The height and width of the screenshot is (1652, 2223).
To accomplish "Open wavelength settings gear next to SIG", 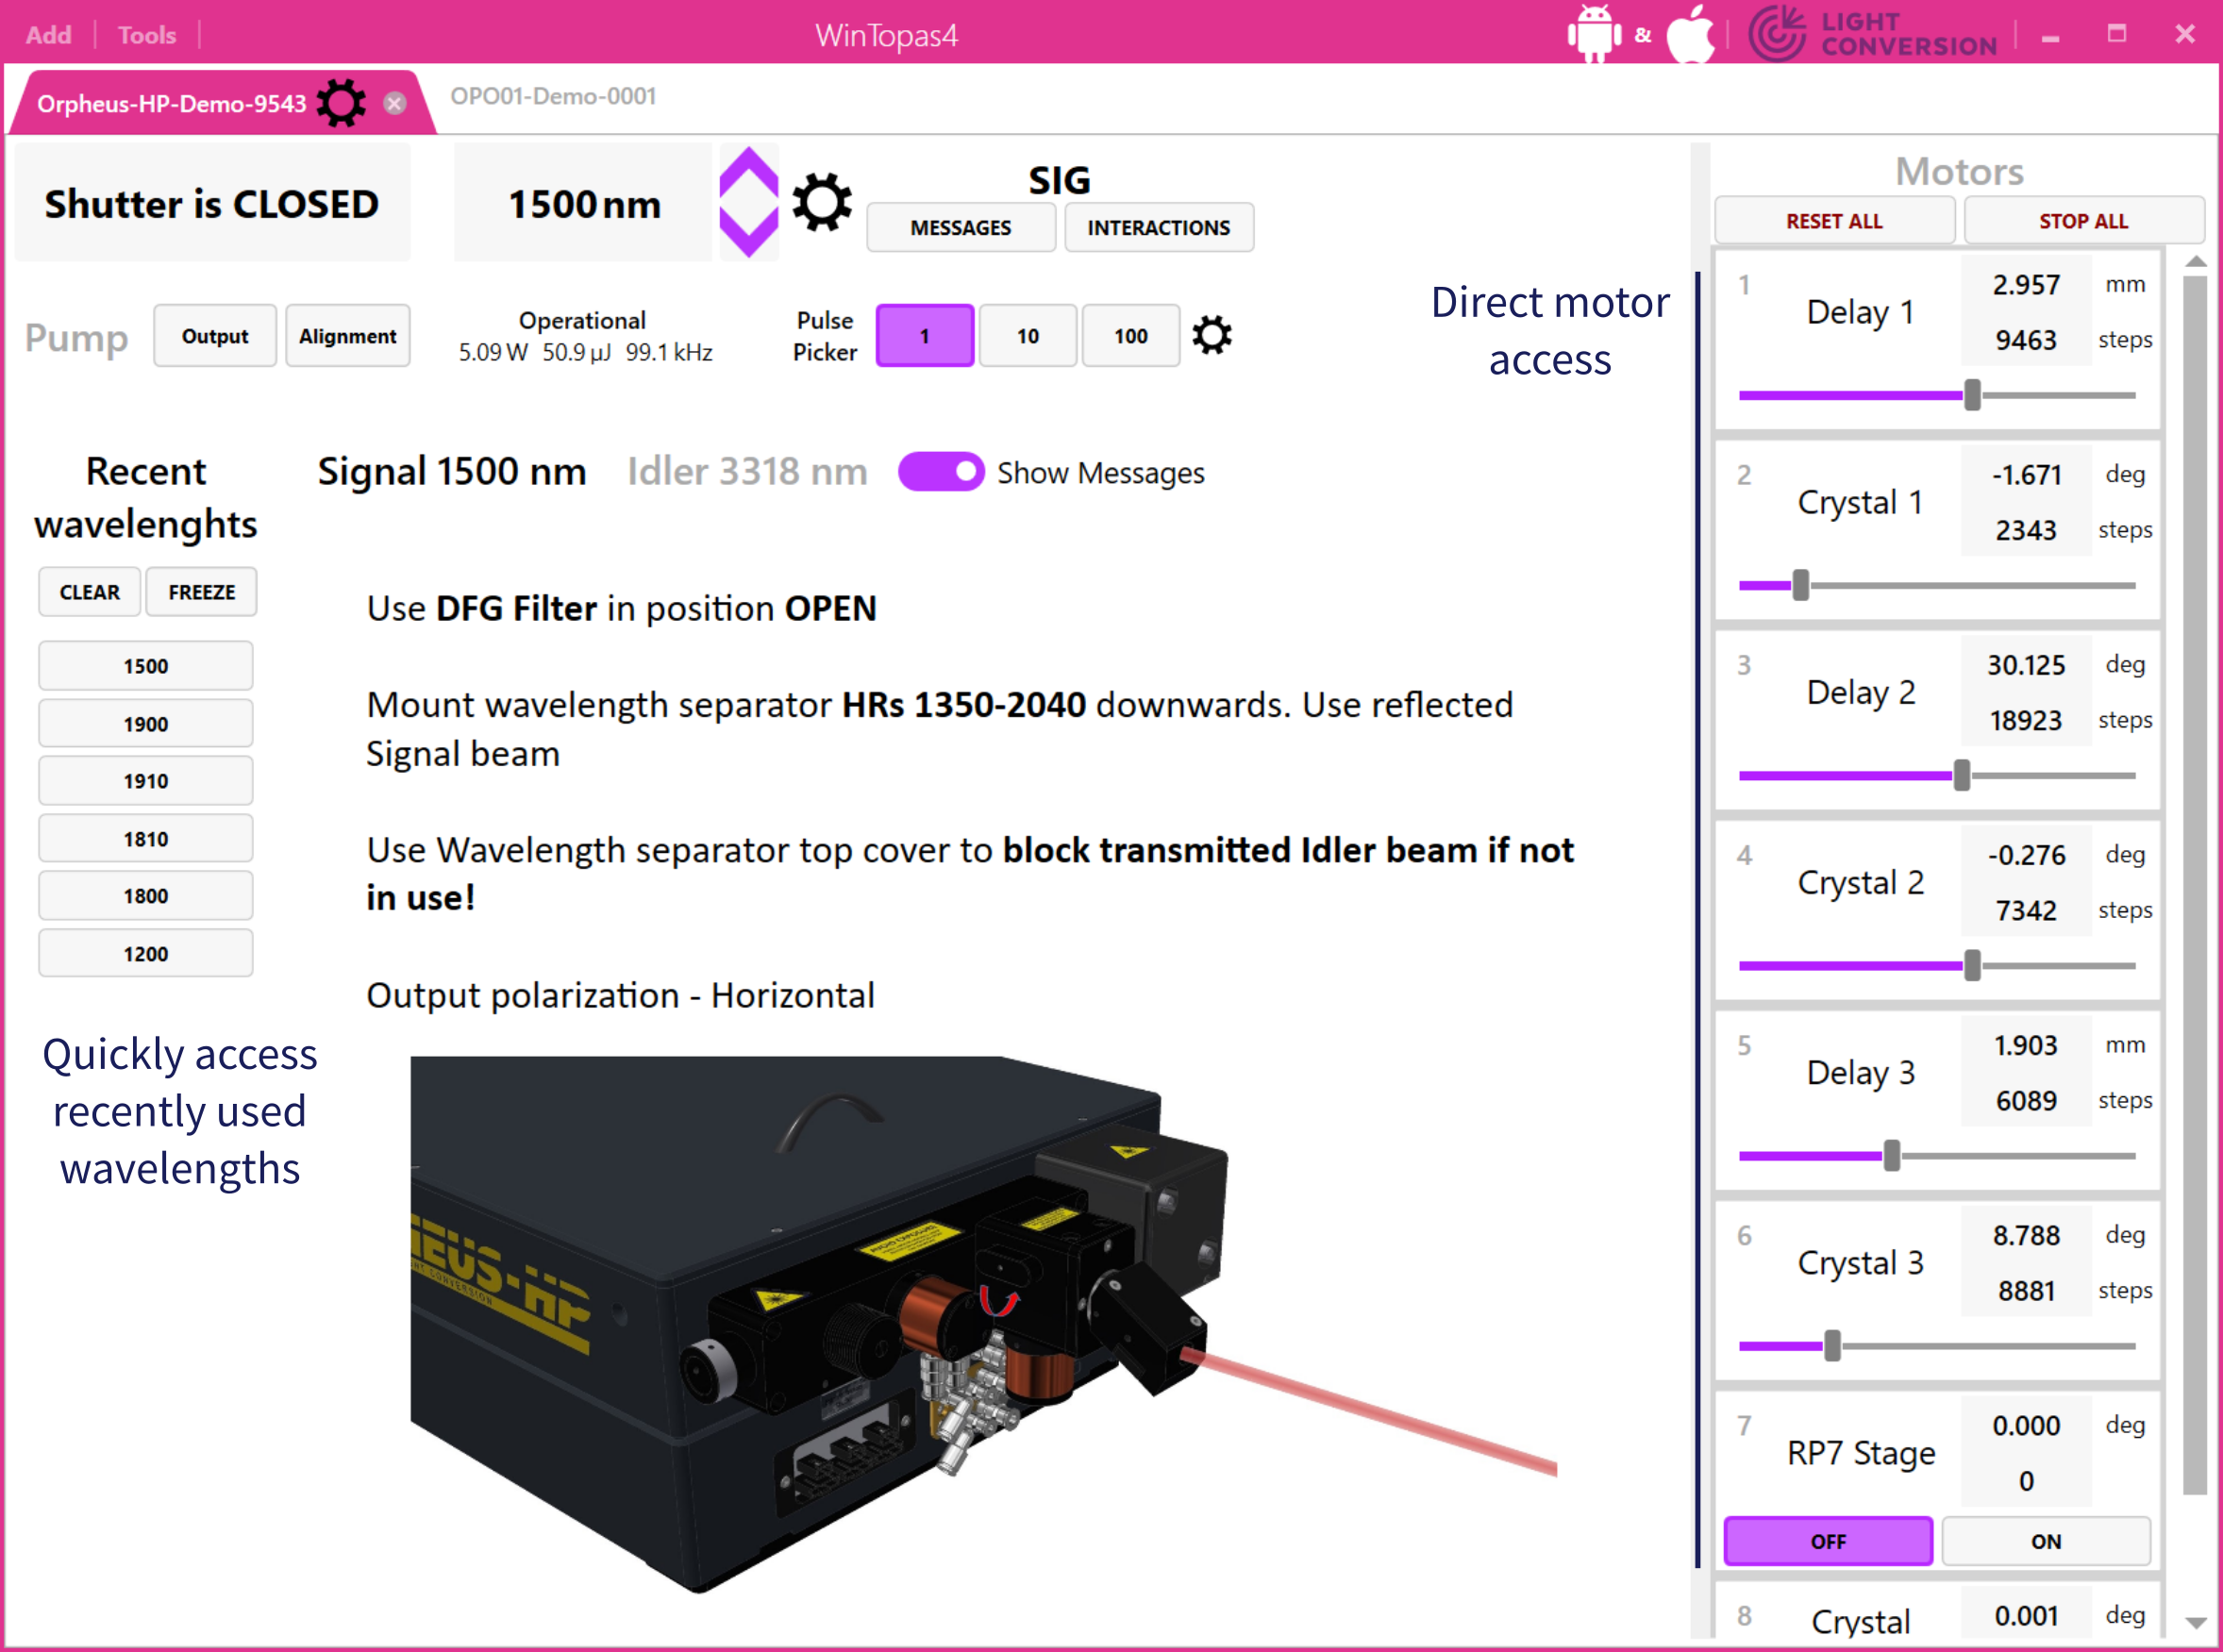I will (822, 203).
